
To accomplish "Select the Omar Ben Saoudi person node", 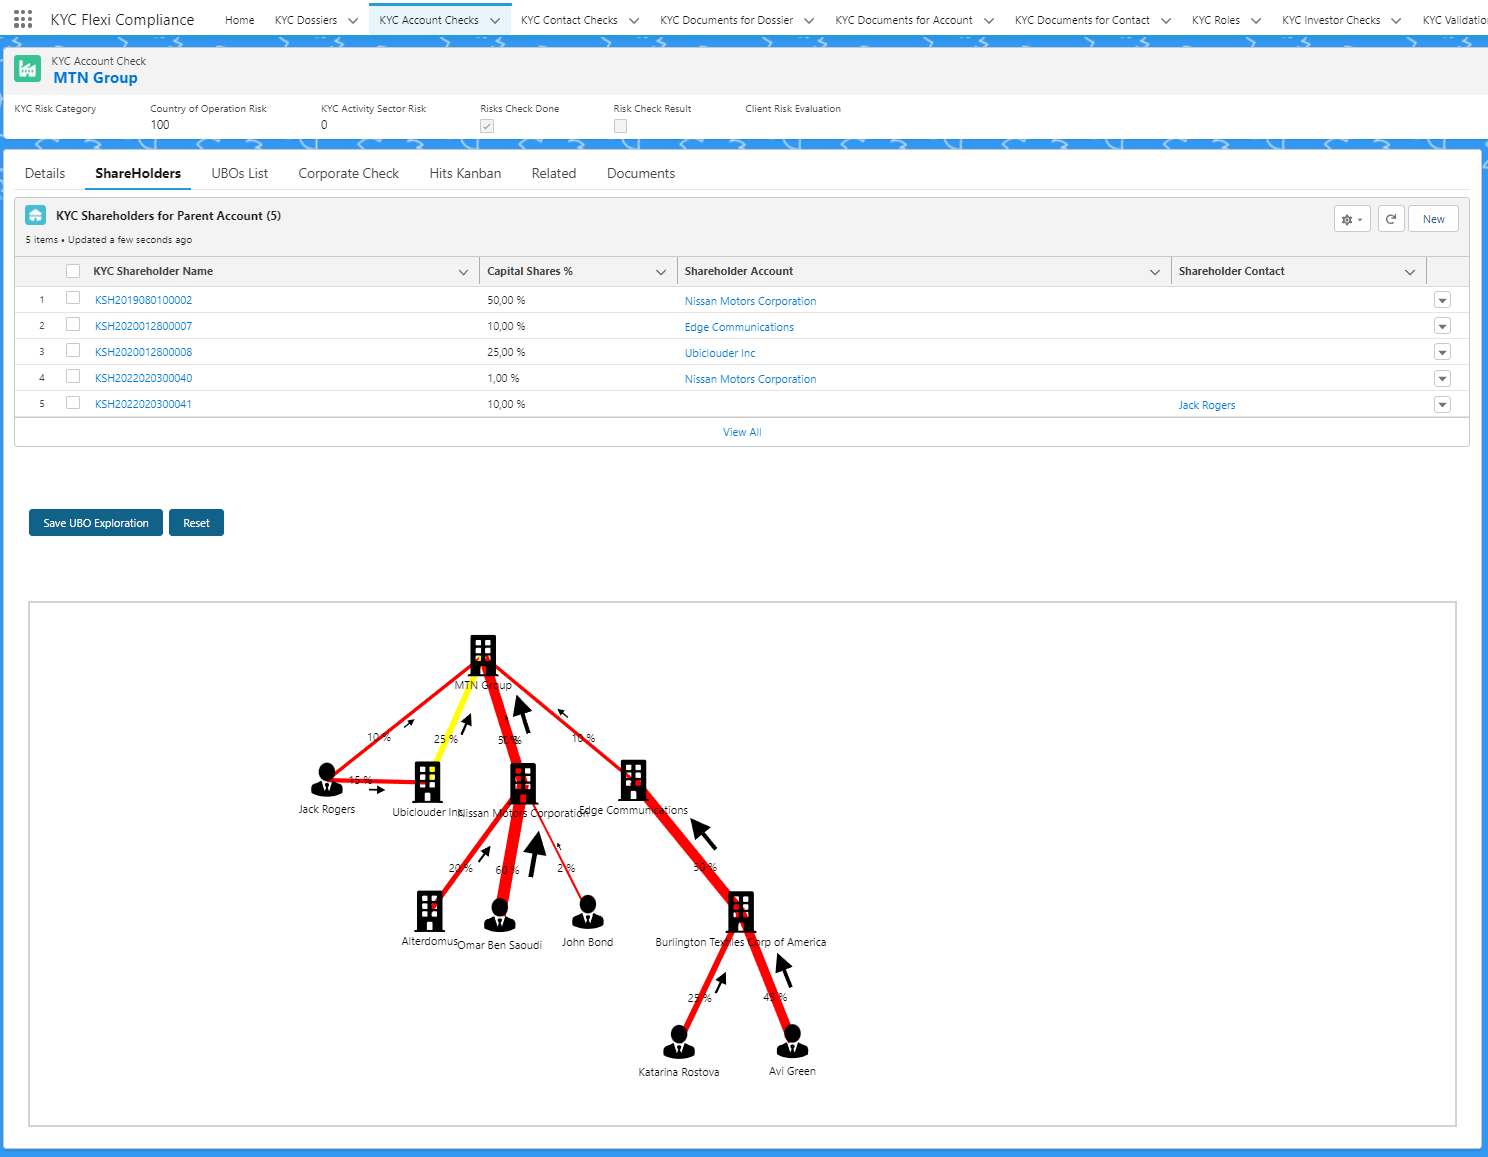I will [x=499, y=915].
